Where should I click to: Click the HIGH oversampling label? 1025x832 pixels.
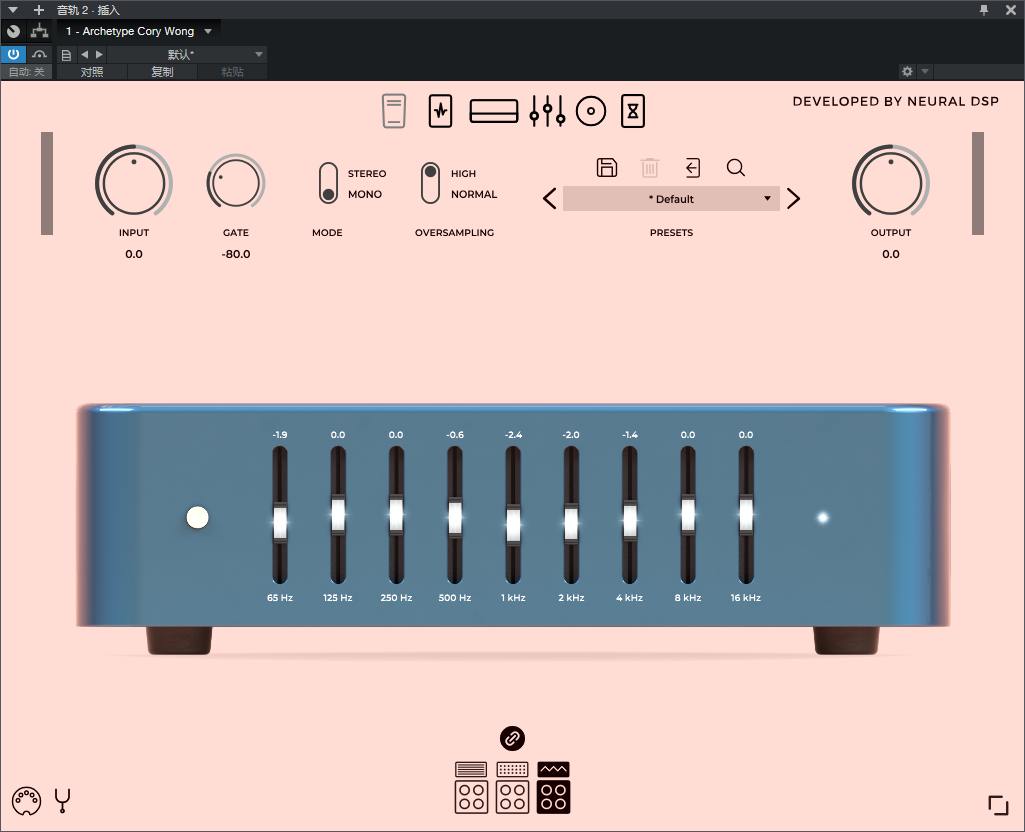463,174
